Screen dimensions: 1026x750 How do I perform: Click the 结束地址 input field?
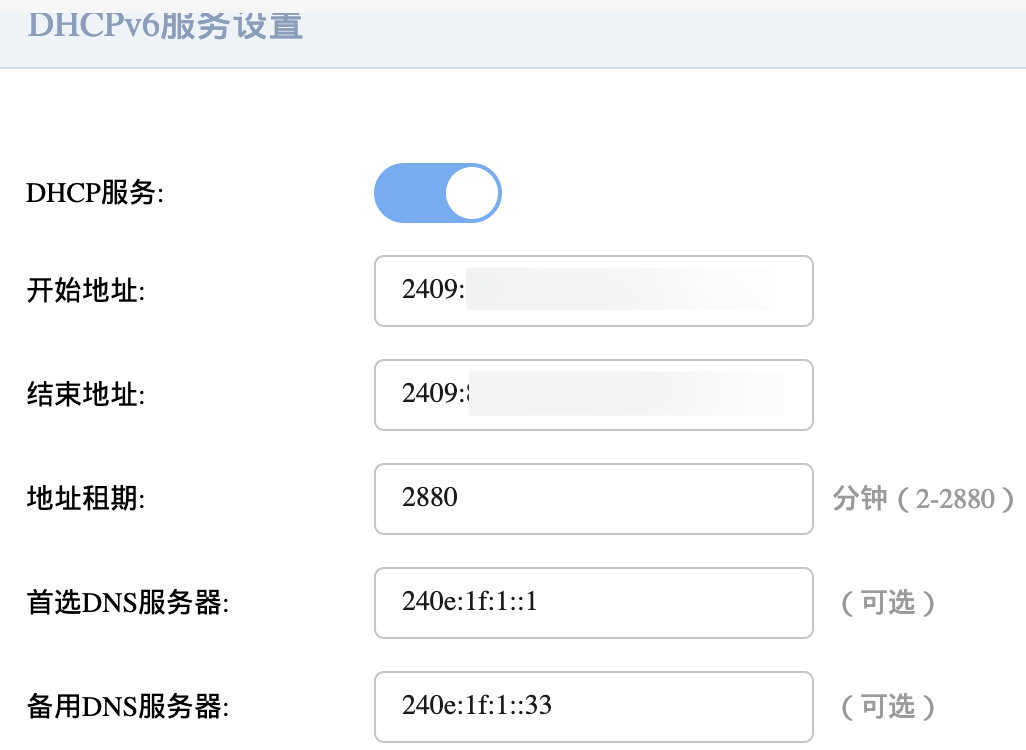[593, 395]
